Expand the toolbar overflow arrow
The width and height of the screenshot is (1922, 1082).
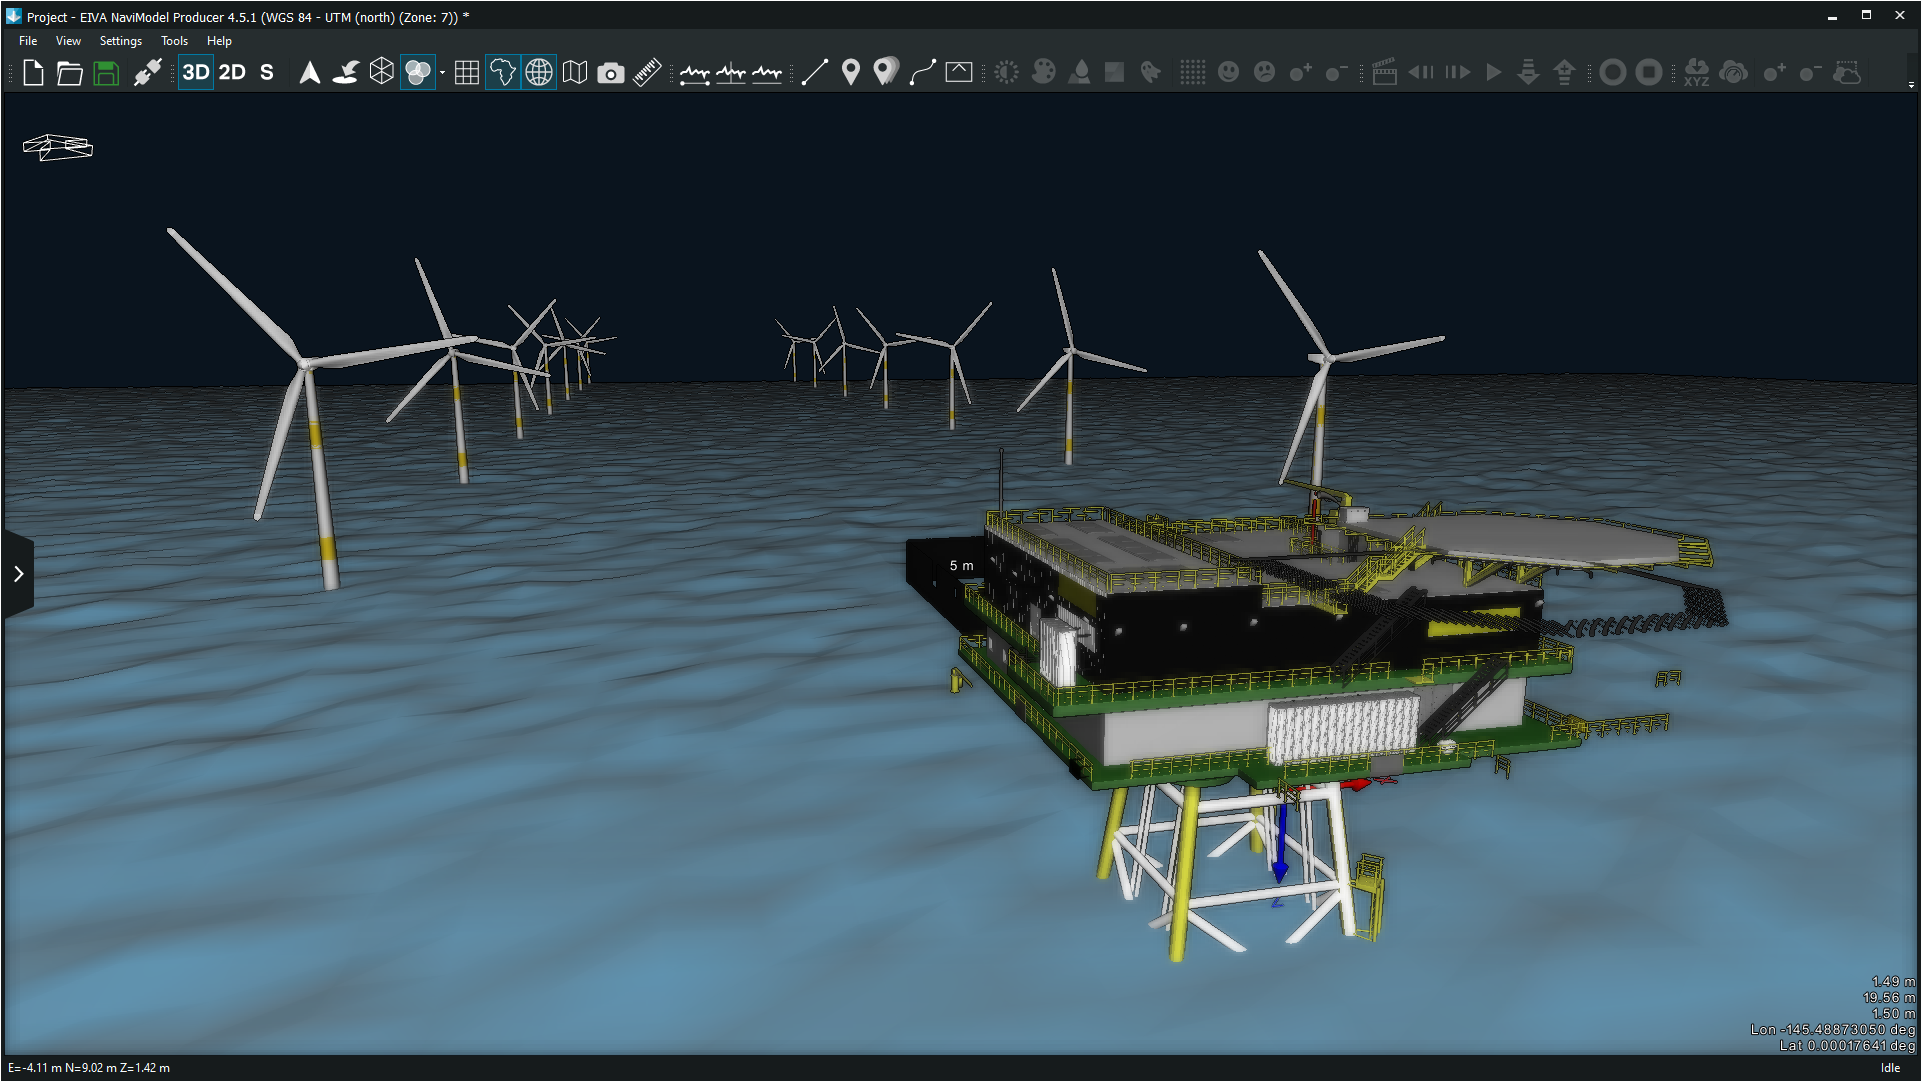click(x=1911, y=85)
